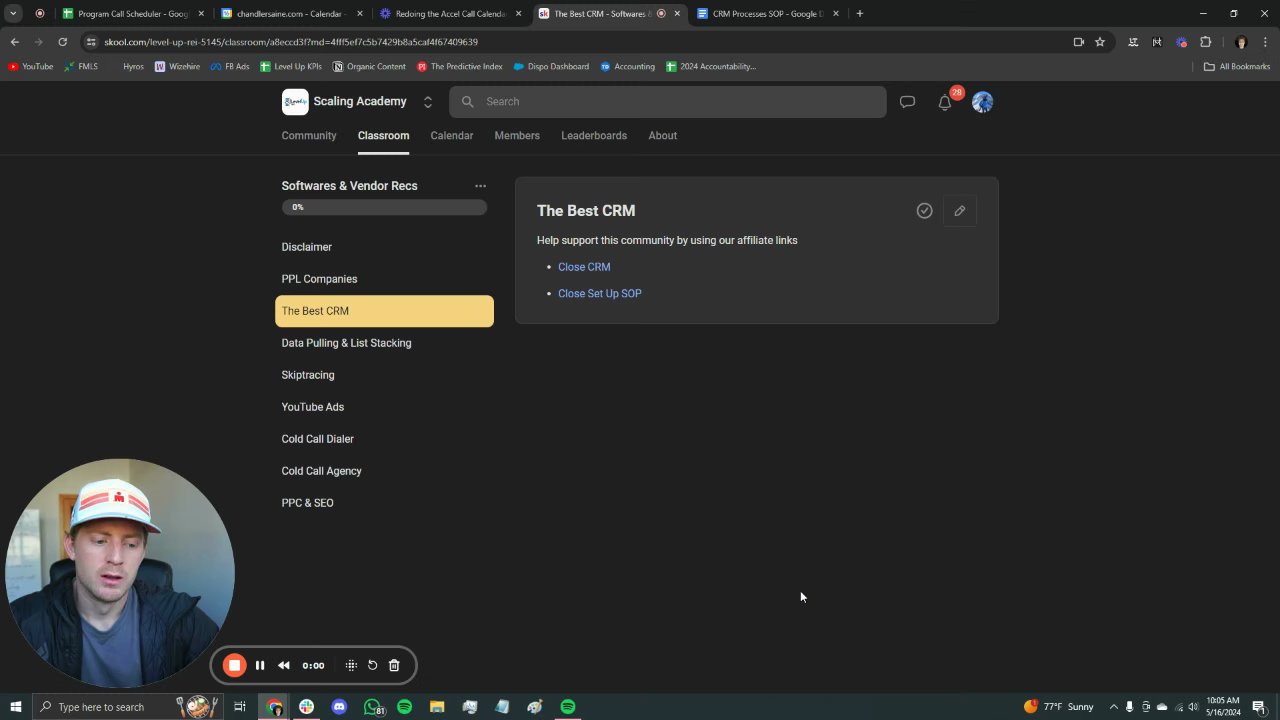The width and height of the screenshot is (1280, 720).
Task: Open the Windows Start menu
Action: 15,707
